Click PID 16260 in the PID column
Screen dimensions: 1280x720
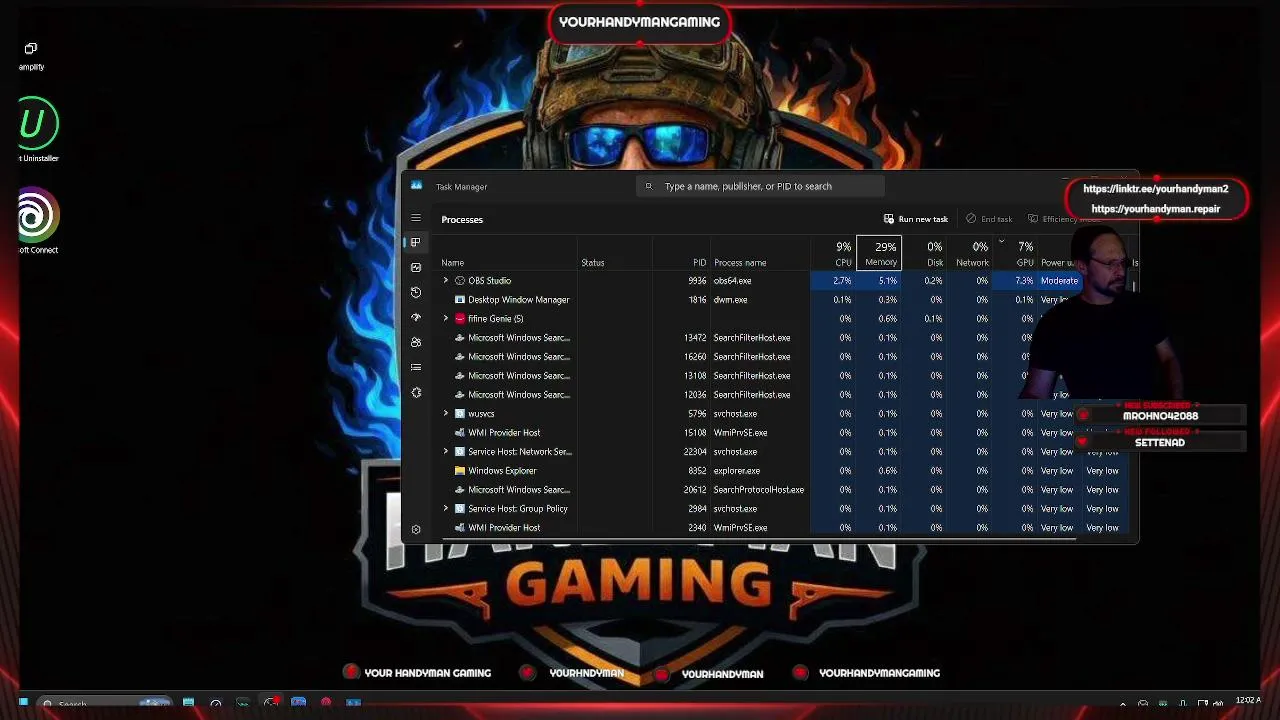[x=695, y=356]
